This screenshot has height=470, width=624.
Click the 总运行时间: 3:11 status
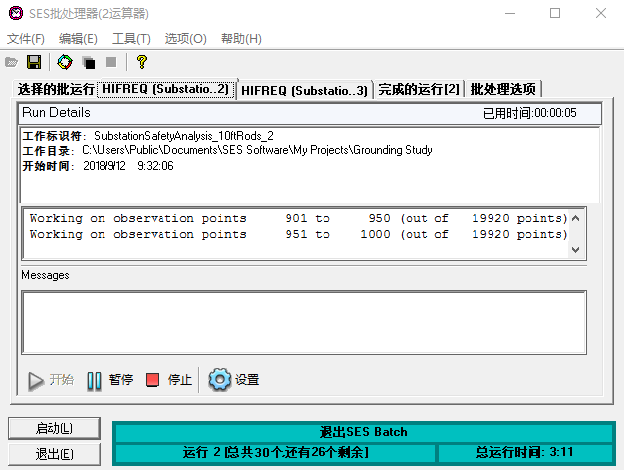525,452
